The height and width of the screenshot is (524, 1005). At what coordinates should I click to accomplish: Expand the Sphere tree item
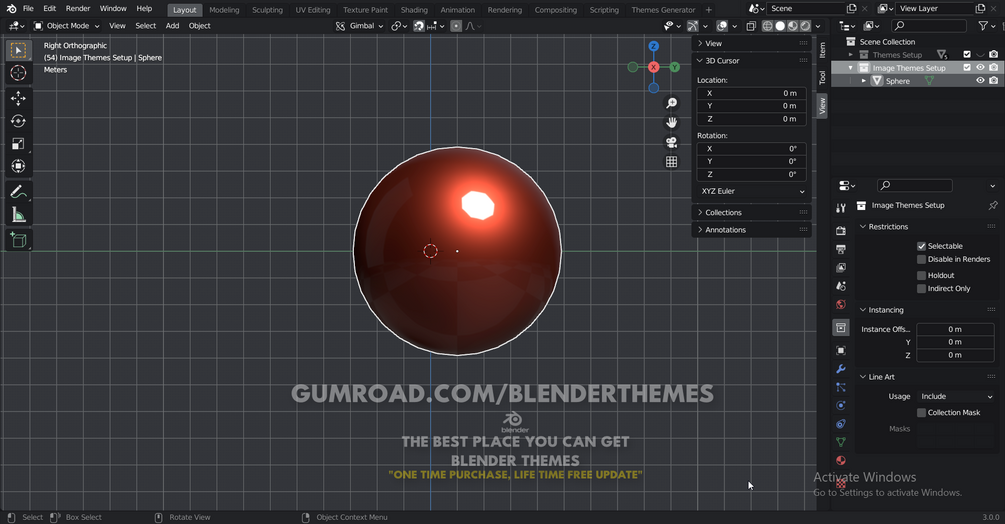(864, 81)
